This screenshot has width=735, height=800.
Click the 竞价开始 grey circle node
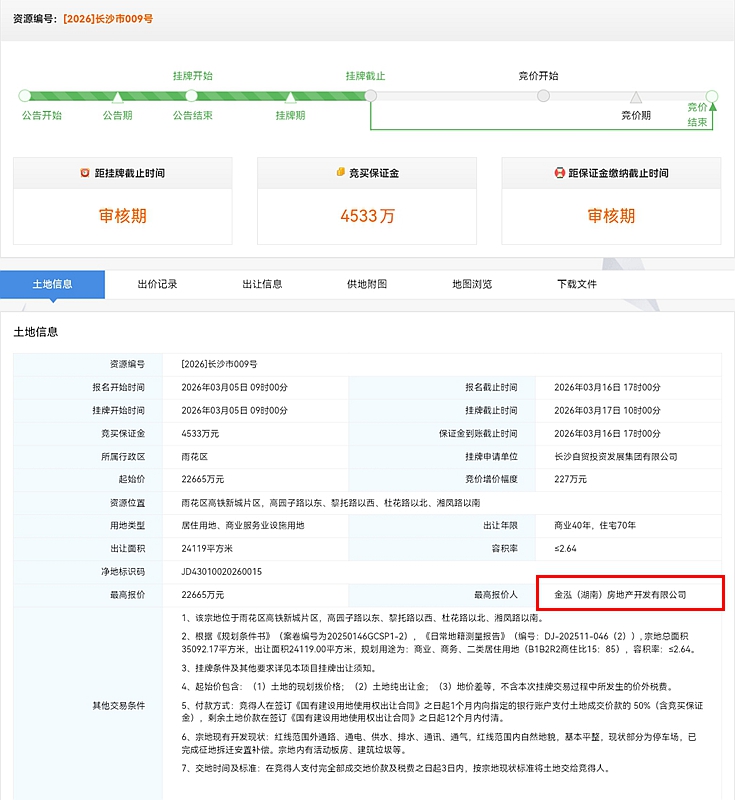(543, 96)
